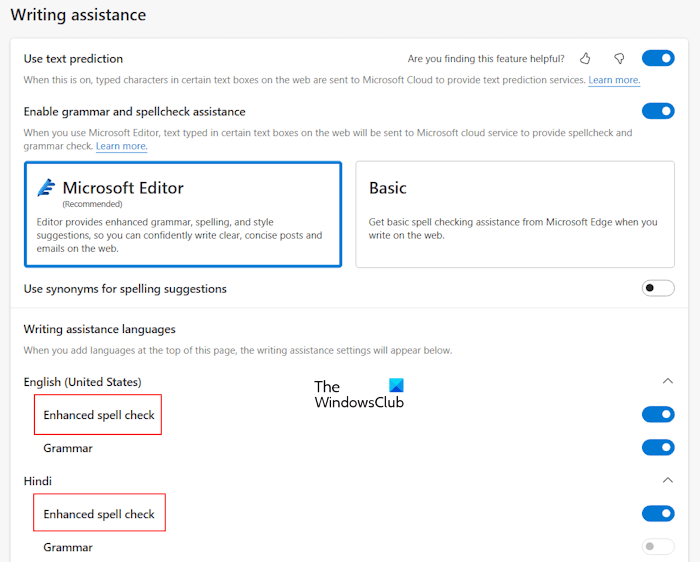Click the English Enhanced spell check label
Image resolution: width=700 pixels, height=562 pixels.
[98, 415]
